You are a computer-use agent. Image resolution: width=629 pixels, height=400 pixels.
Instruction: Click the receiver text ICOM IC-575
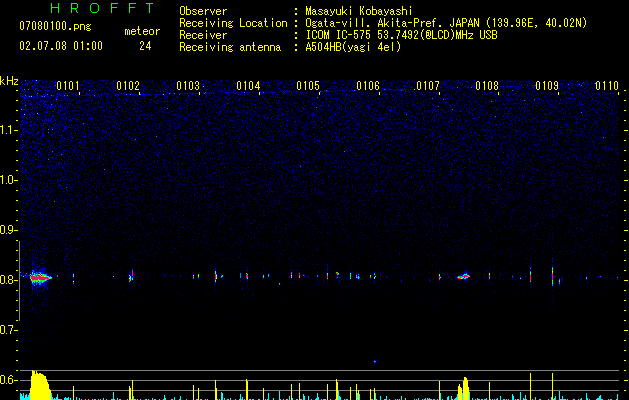[x=339, y=35]
